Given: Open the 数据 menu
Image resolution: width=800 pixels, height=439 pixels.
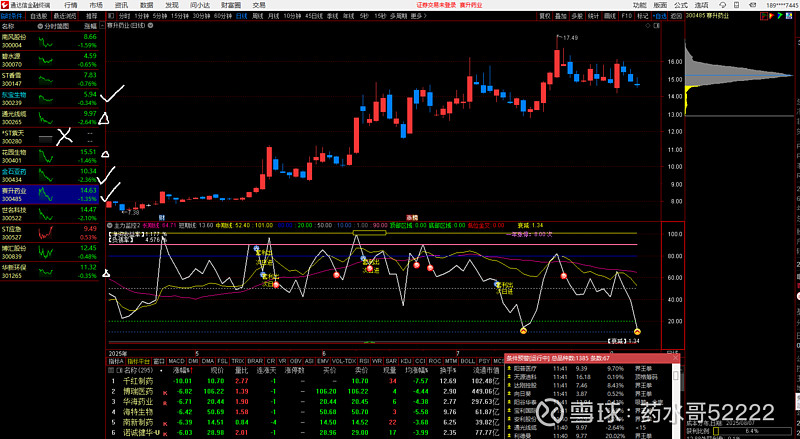Looking at the screenshot, I should tap(147, 5).
